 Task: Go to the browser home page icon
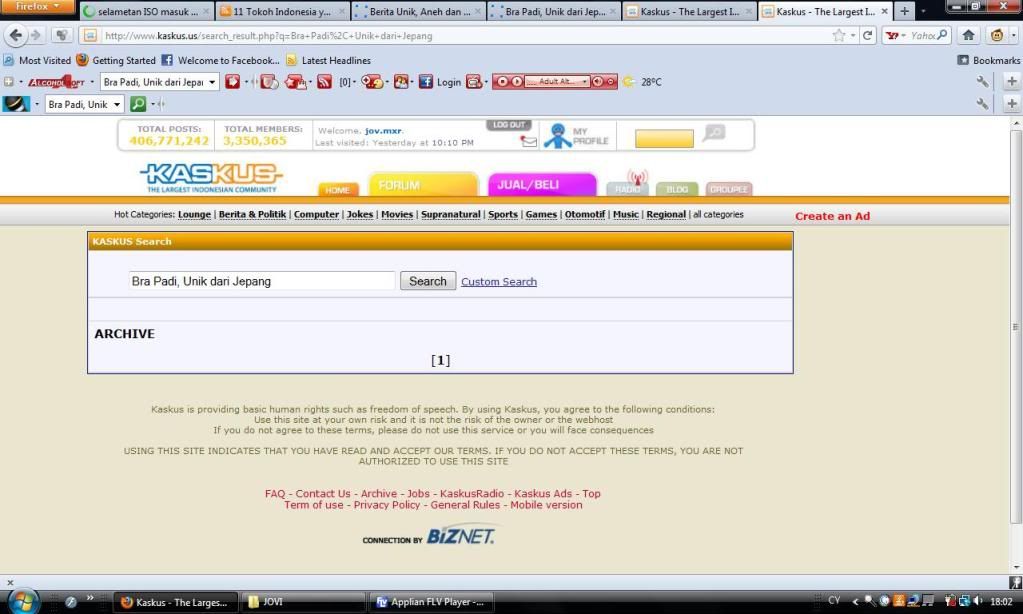pyautogui.click(x=968, y=35)
